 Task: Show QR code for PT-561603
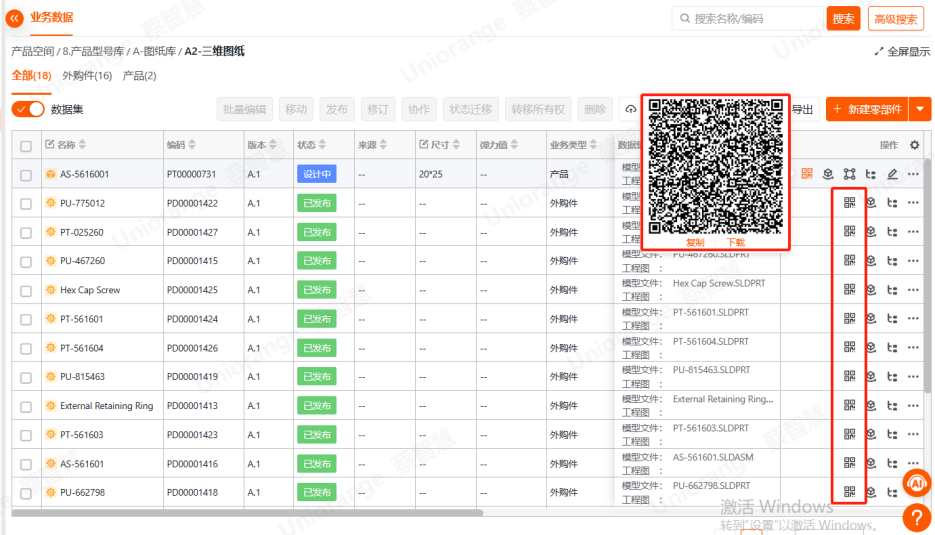pos(849,434)
